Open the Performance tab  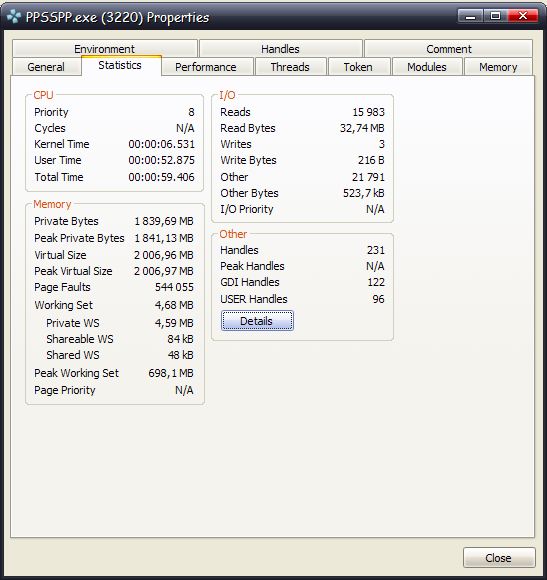point(206,67)
